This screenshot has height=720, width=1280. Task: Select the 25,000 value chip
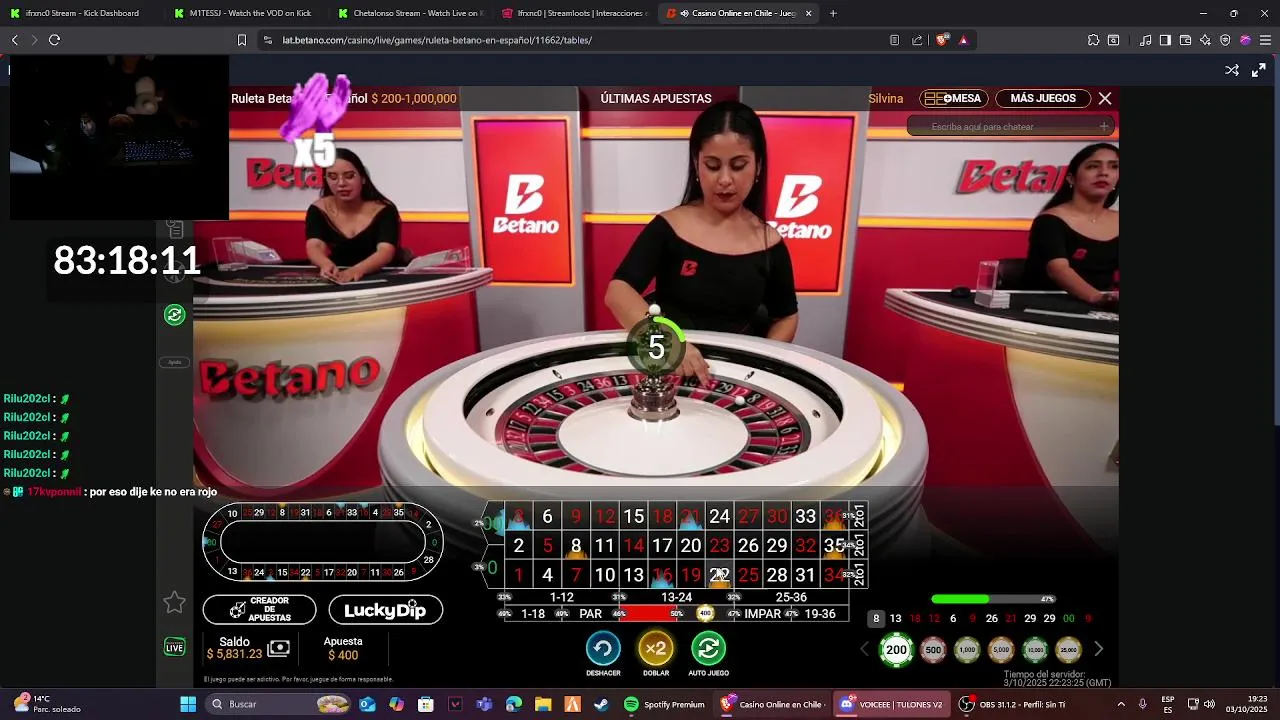[1069, 650]
